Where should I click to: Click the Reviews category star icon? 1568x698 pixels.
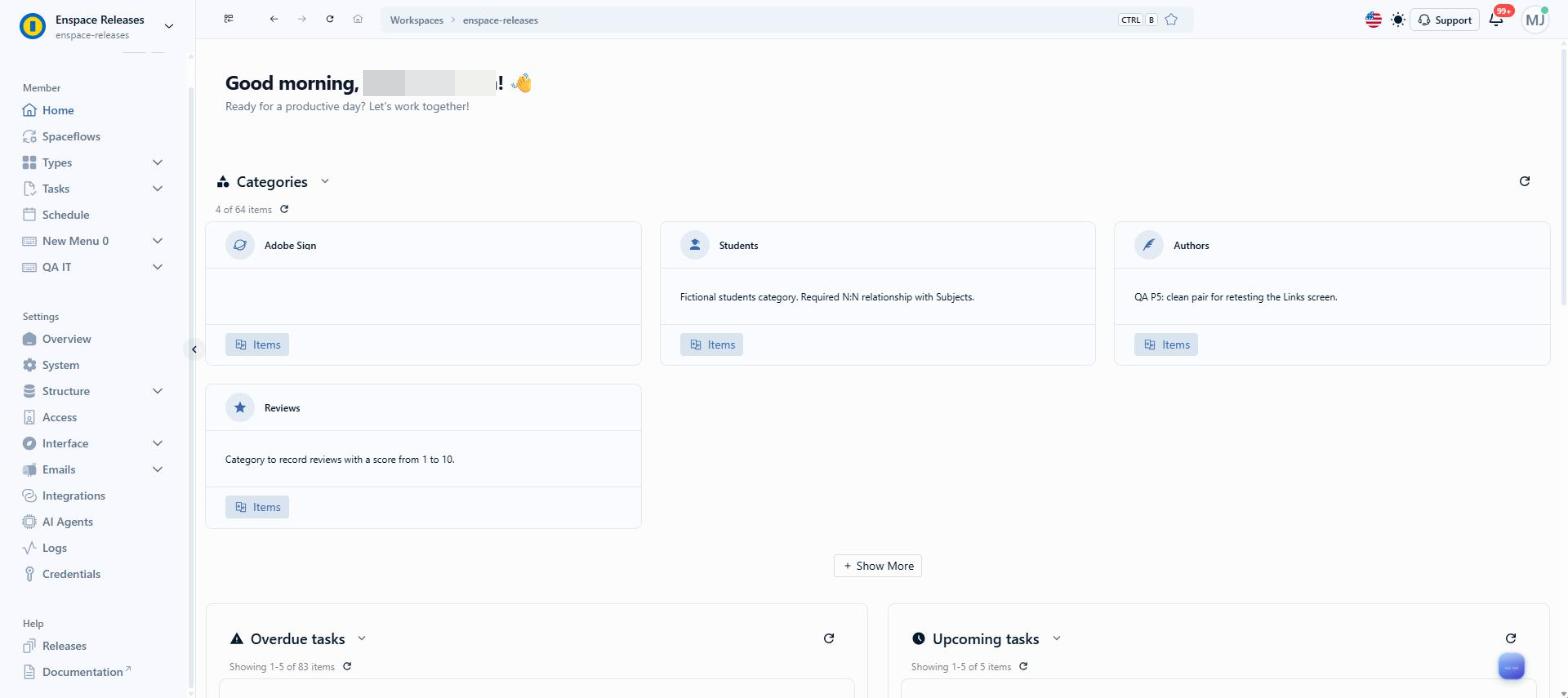[x=240, y=408]
